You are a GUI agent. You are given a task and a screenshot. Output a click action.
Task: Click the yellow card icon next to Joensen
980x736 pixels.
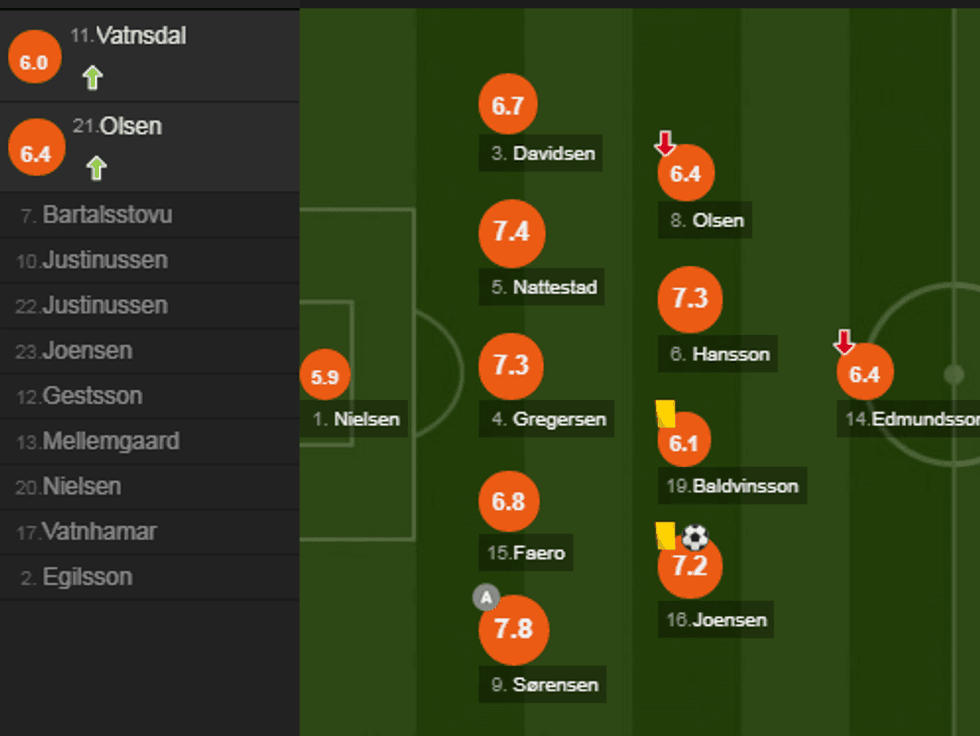coord(666,535)
